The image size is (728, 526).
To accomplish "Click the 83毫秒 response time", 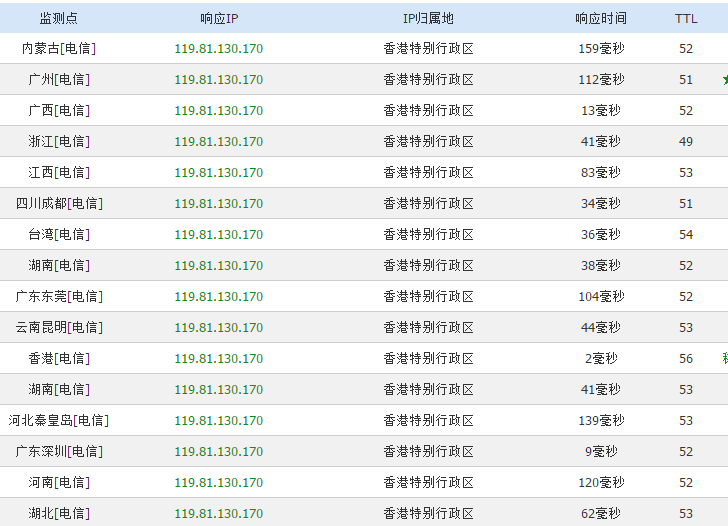I will [601, 172].
